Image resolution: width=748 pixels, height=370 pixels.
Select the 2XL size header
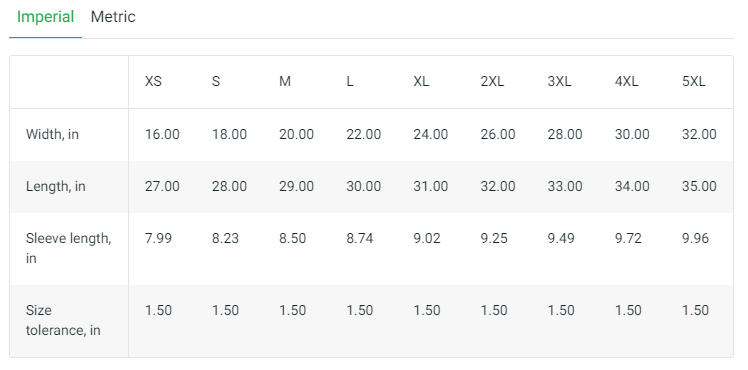click(492, 82)
